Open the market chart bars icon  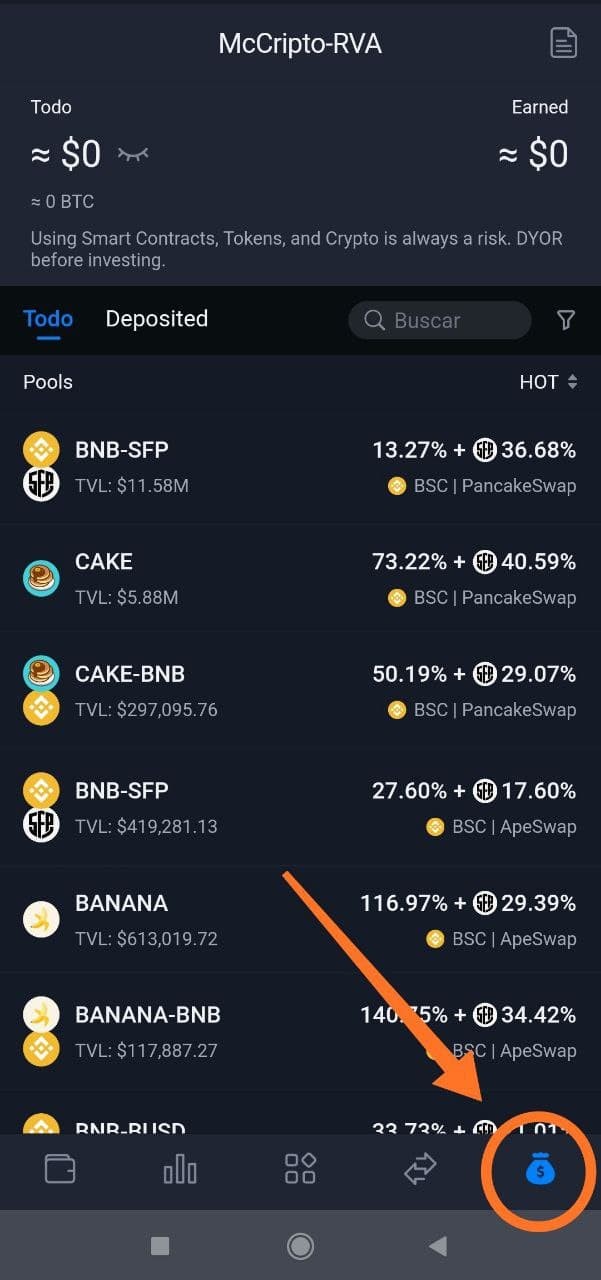(x=180, y=1169)
